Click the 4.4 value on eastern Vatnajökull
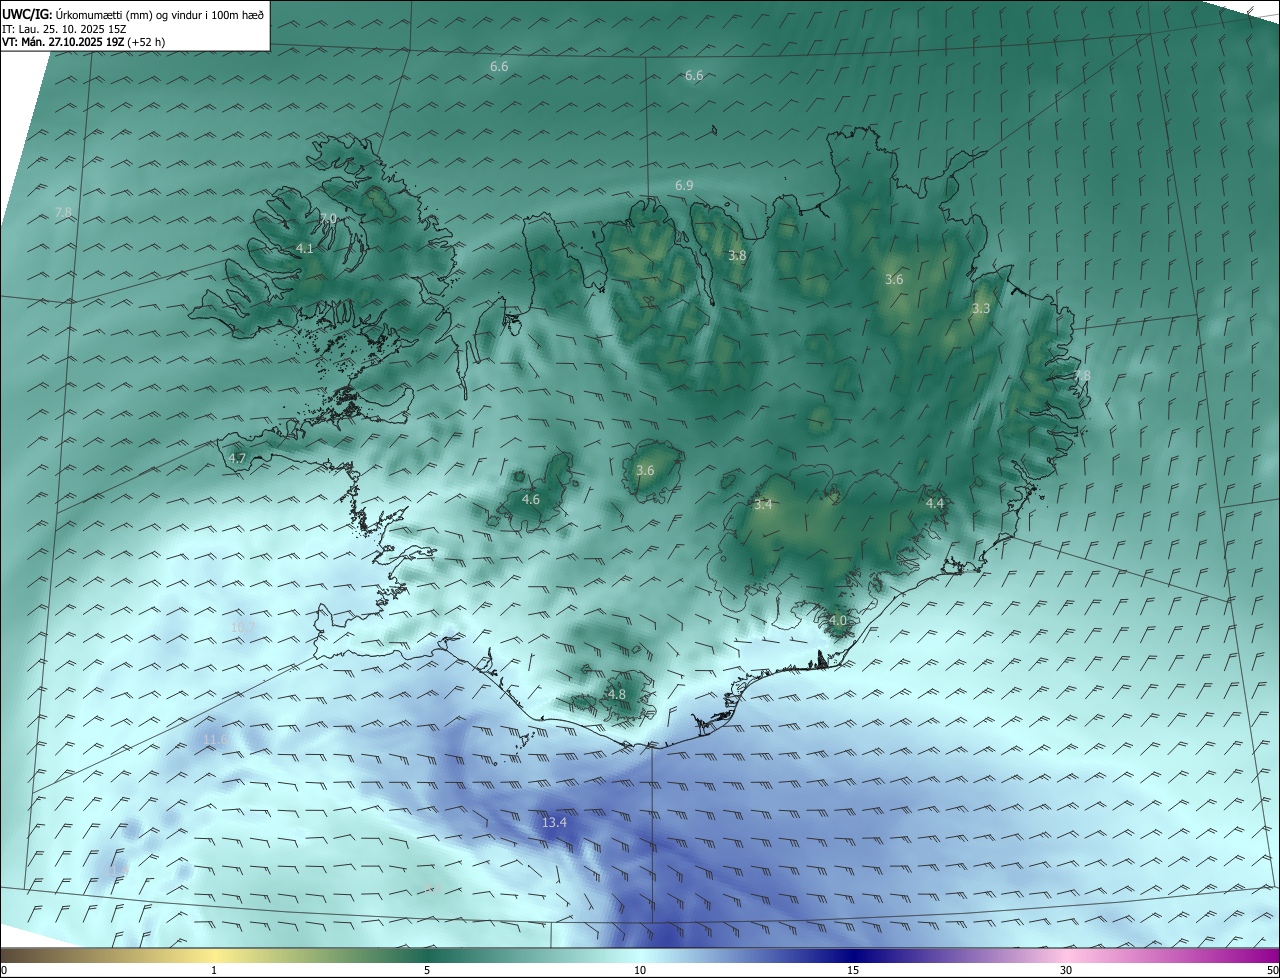The width and height of the screenshot is (1280, 978). (935, 503)
